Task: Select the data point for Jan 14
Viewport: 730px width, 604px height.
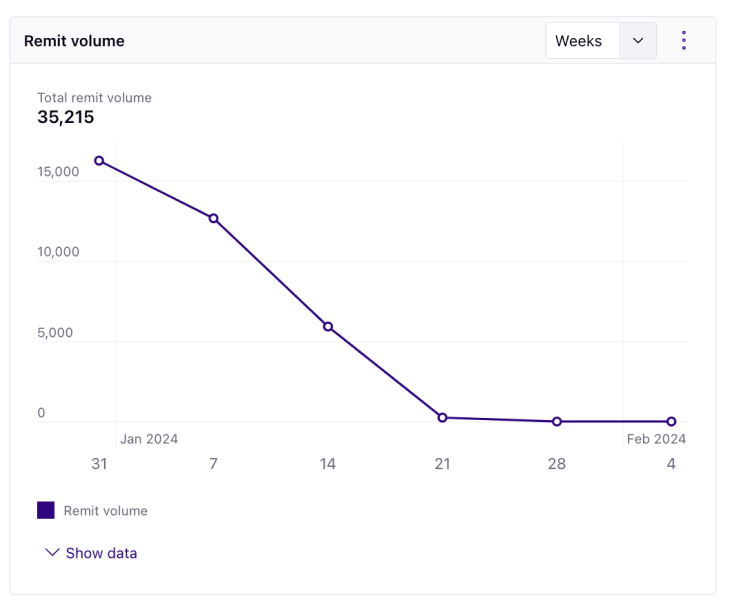Action: [x=328, y=326]
